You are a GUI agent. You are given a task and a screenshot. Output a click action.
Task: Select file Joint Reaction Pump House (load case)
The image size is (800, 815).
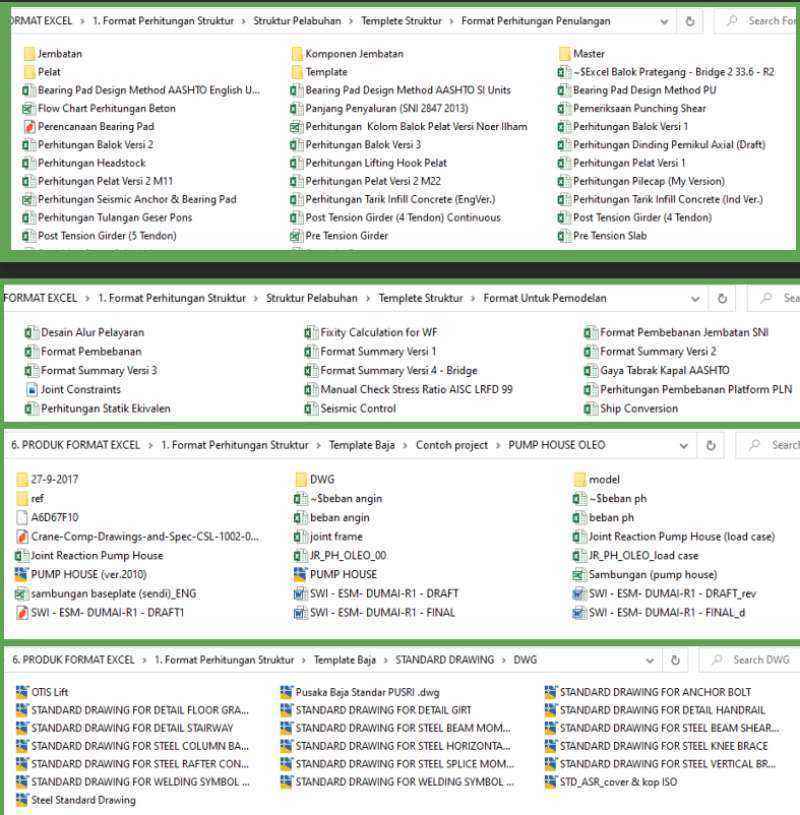(x=674, y=536)
